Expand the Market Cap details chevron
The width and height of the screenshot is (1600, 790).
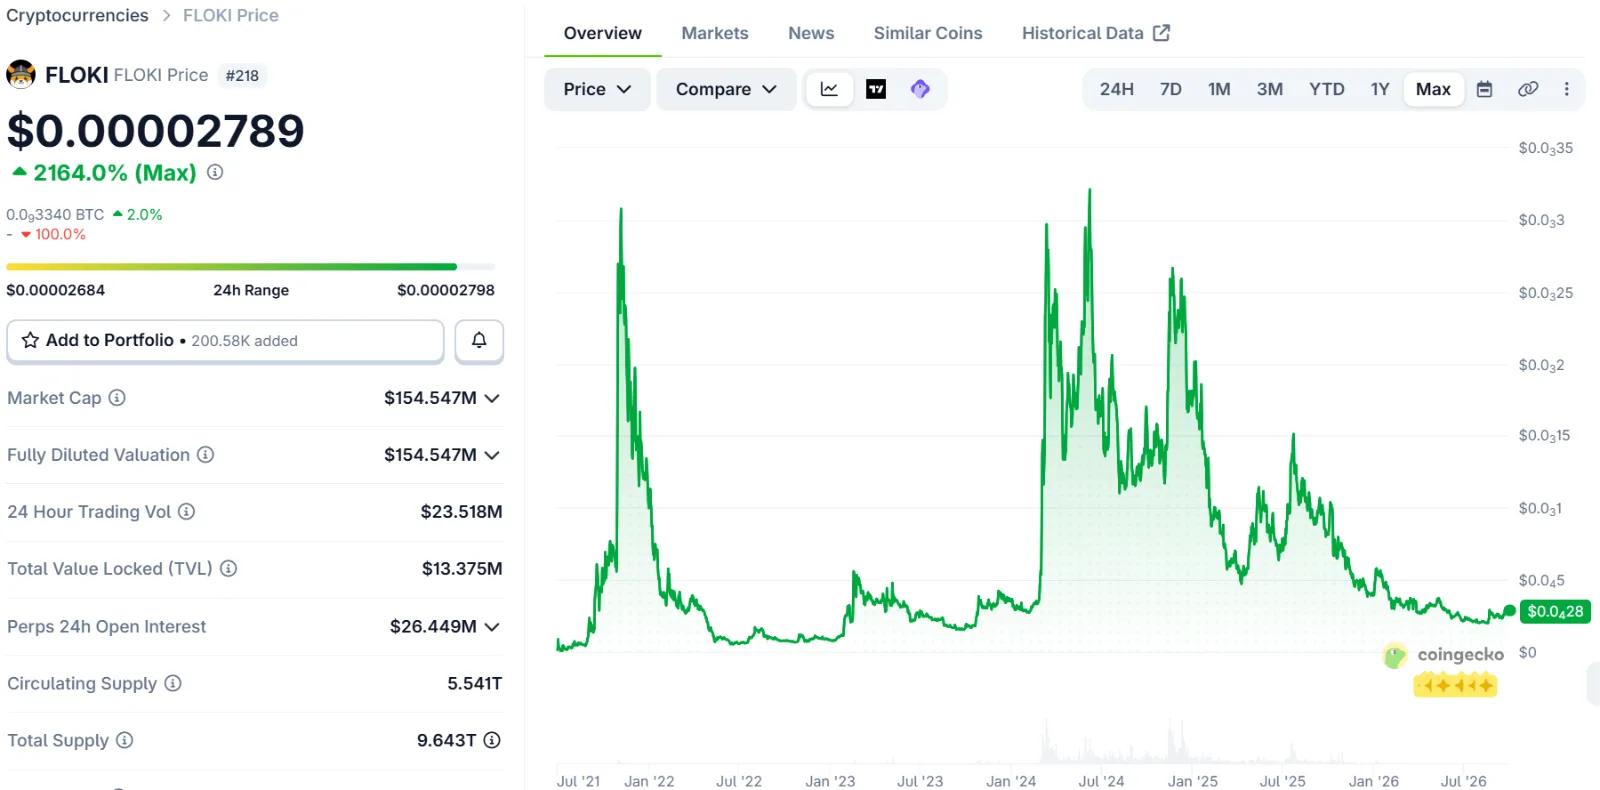pos(492,398)
